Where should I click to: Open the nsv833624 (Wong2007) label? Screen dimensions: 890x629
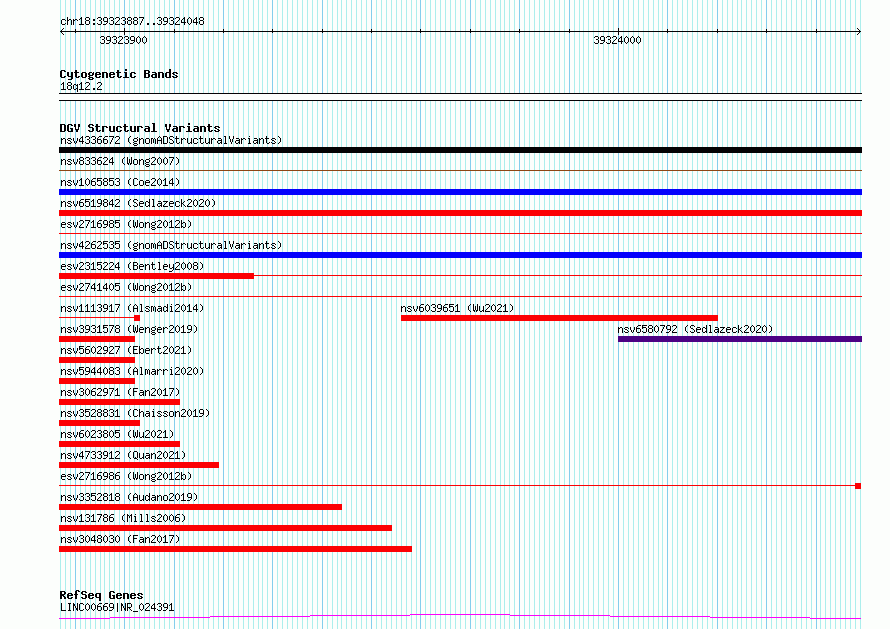[x=120, y=161]
